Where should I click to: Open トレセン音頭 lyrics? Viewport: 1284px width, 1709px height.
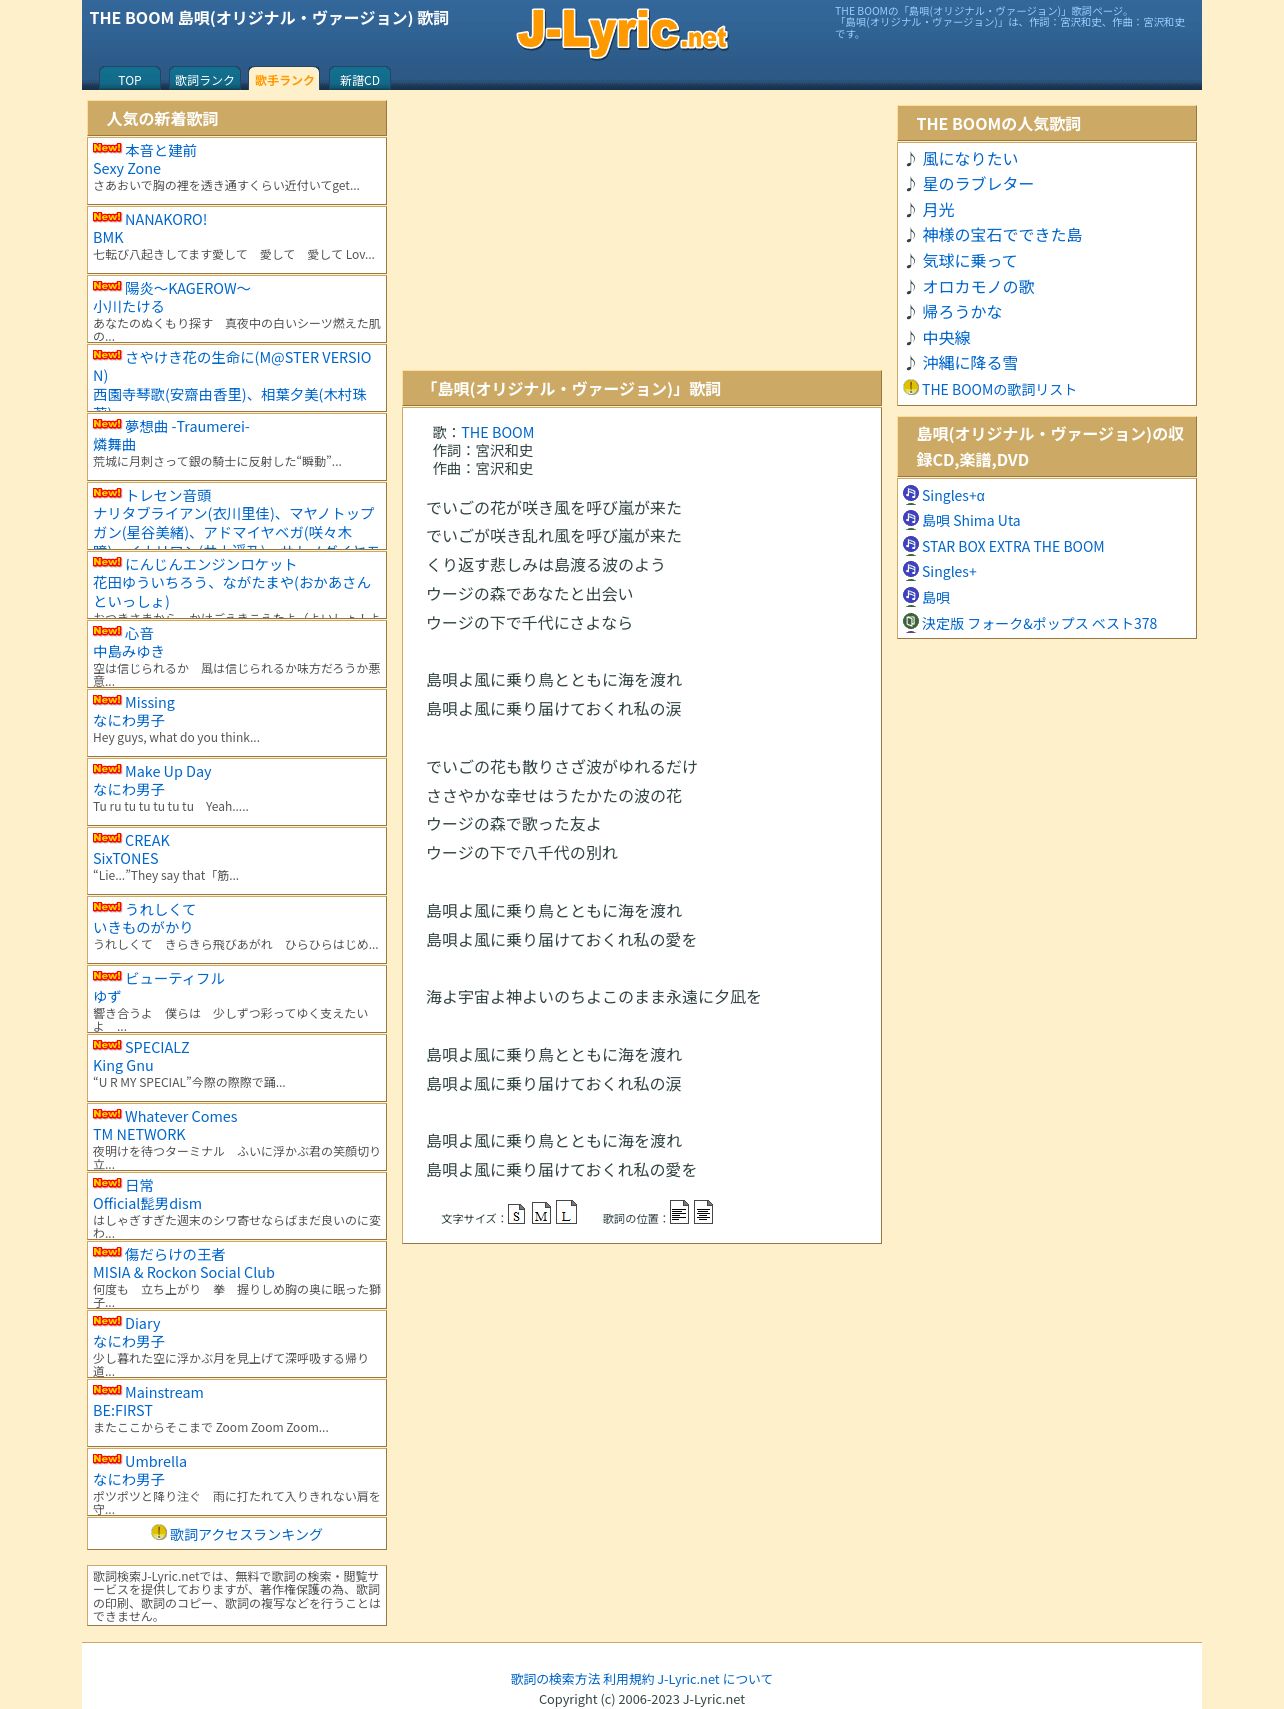click(168, 495)
